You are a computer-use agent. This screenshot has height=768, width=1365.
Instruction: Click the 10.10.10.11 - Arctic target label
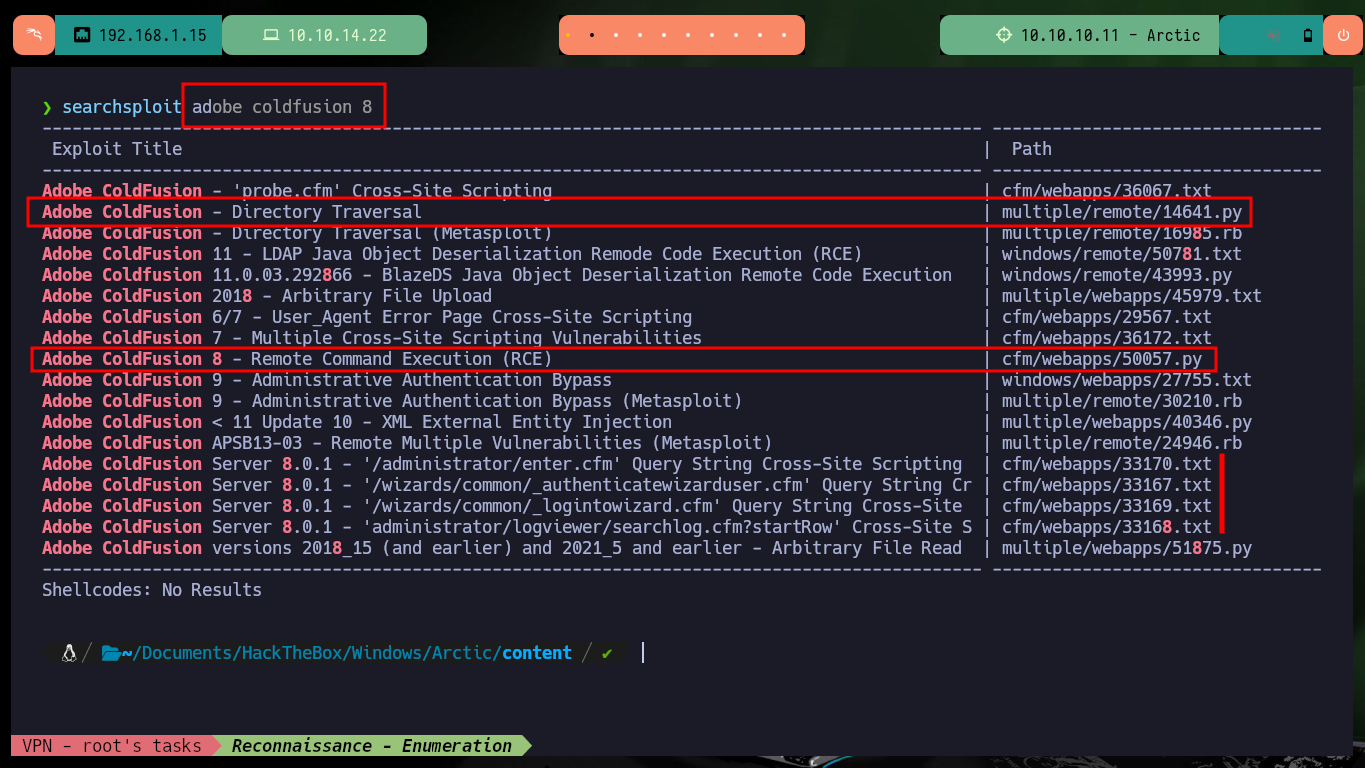tap(1110, 35)
